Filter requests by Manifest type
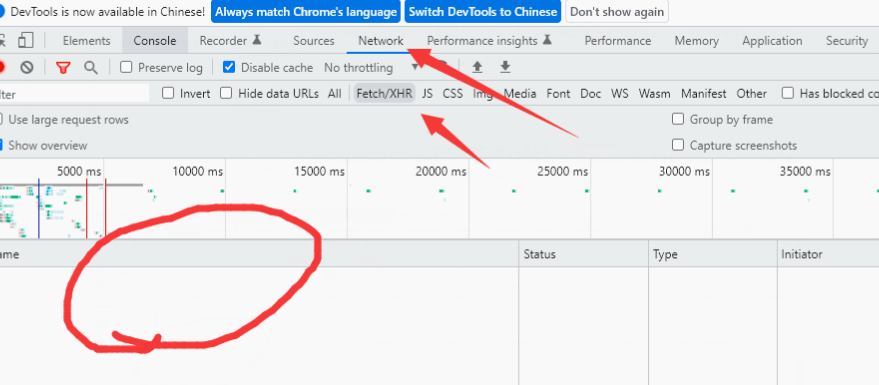This screenshot has width=879, height=385. (704, 94)
